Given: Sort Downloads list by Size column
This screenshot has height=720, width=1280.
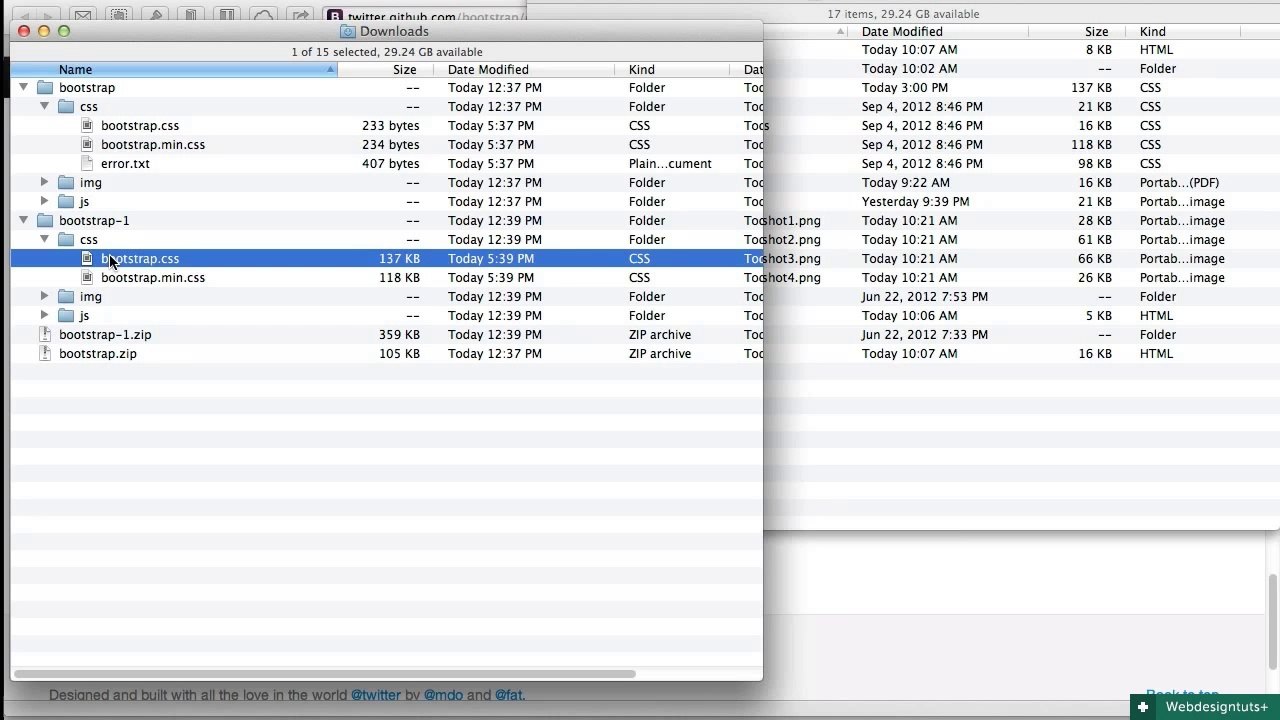Looking at the screenshot, I should pyautogui.click(x=386, y=69).
